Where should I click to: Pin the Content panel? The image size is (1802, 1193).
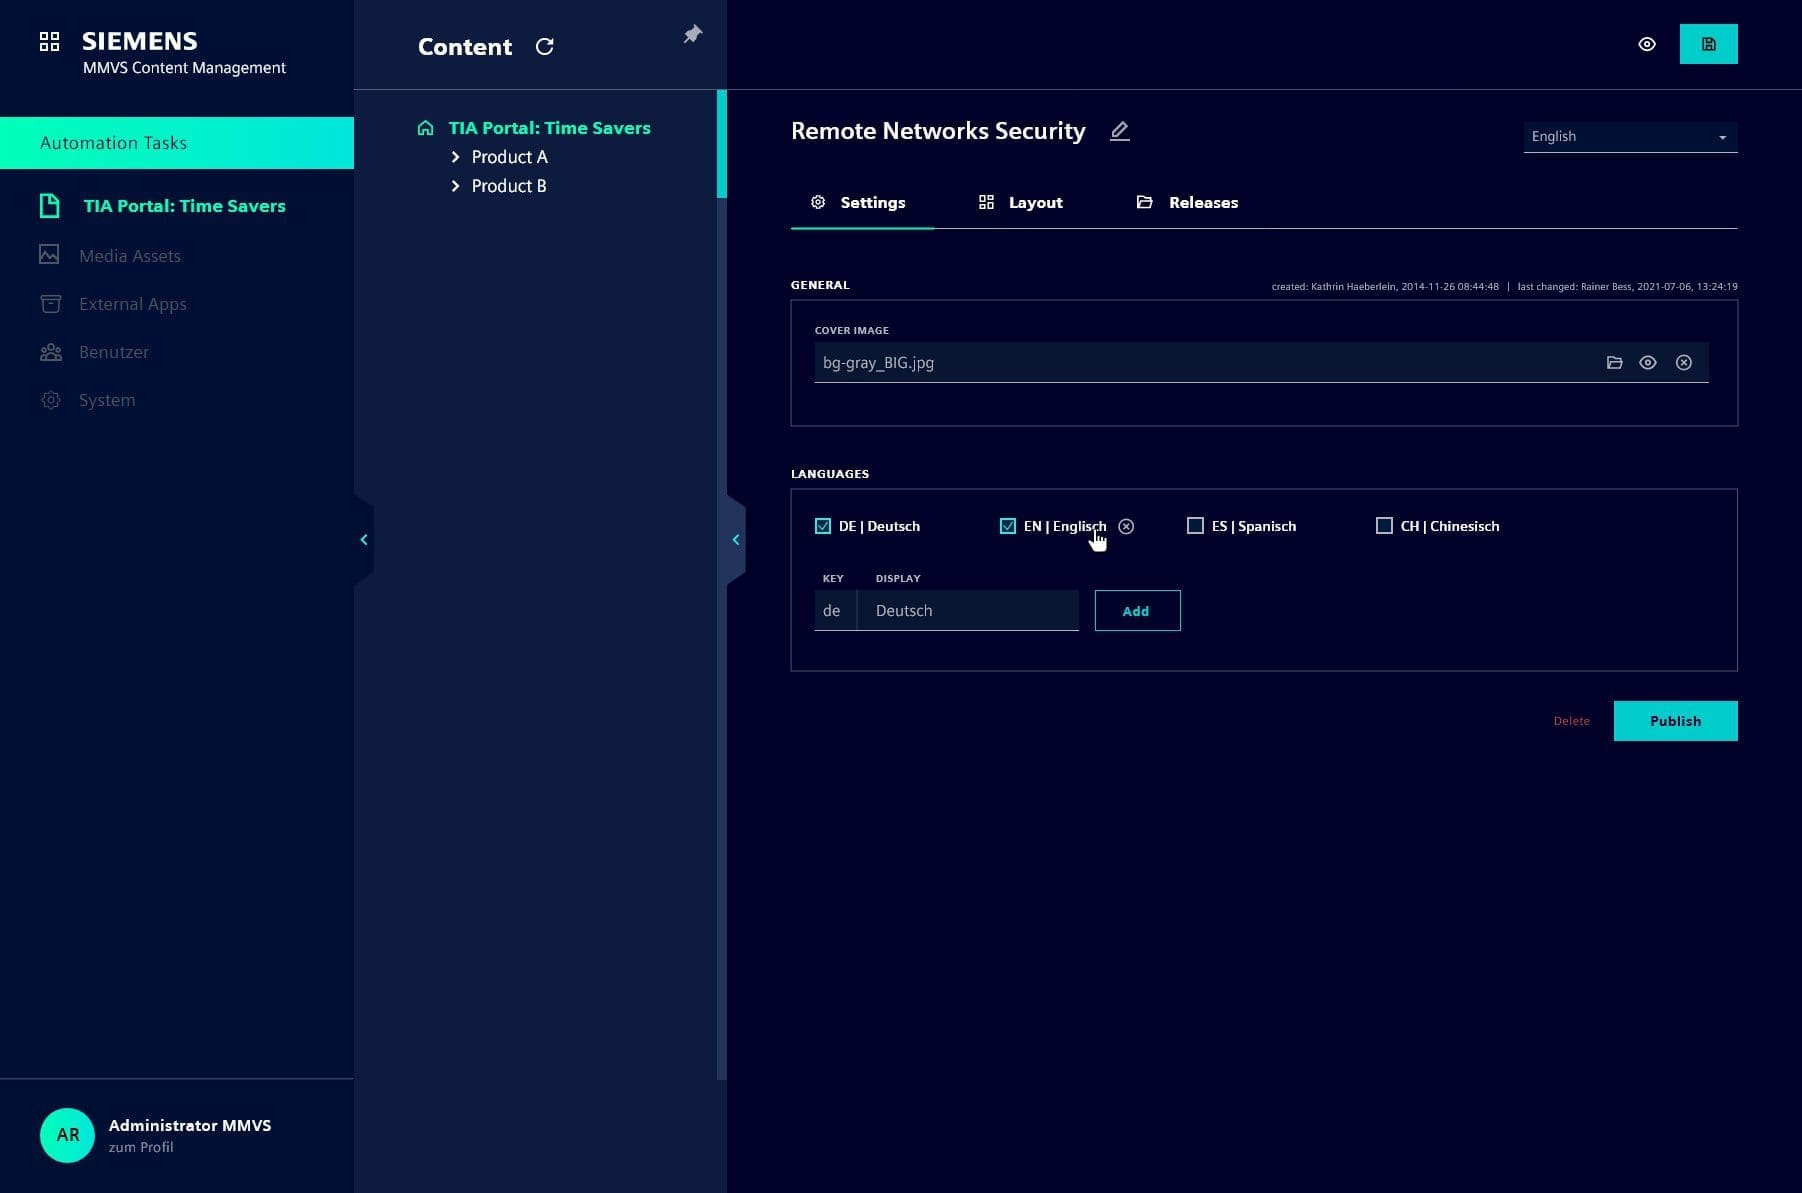pos(692,35)
